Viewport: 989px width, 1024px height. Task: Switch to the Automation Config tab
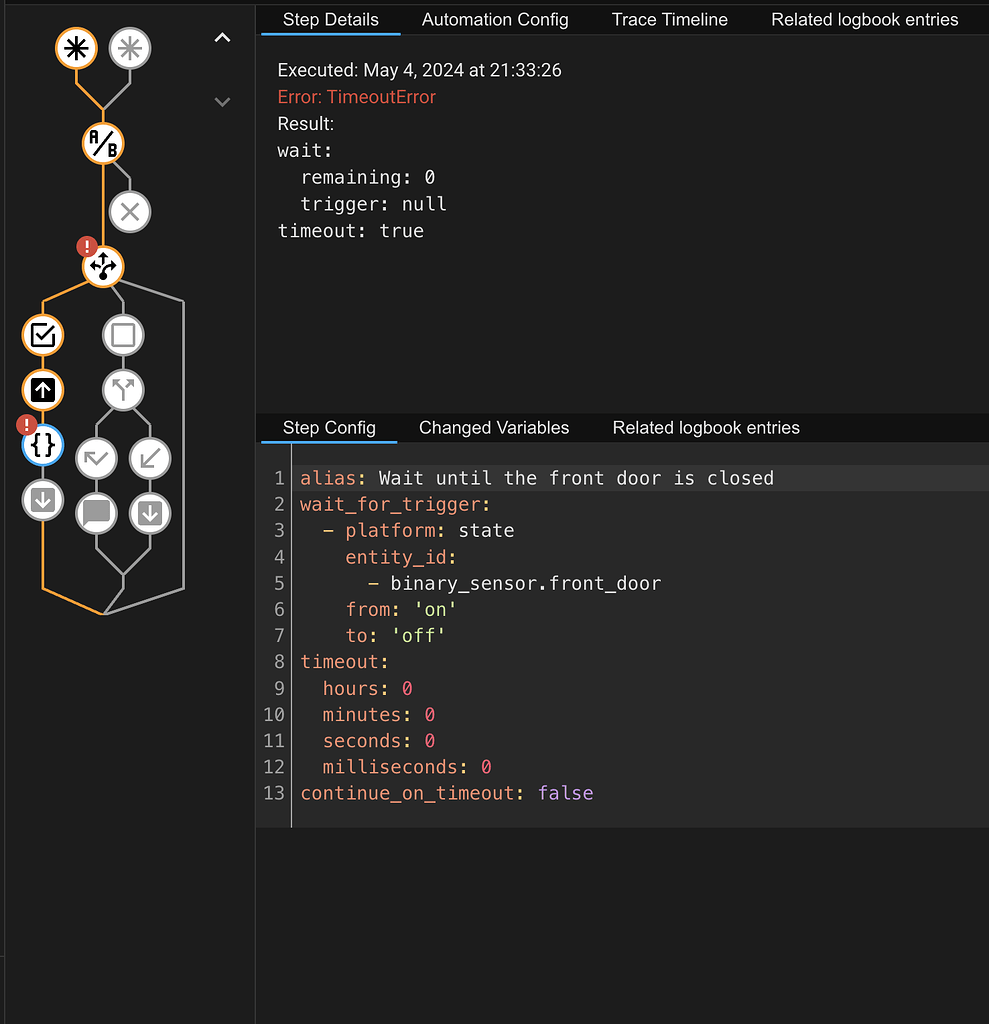point(495,20)
